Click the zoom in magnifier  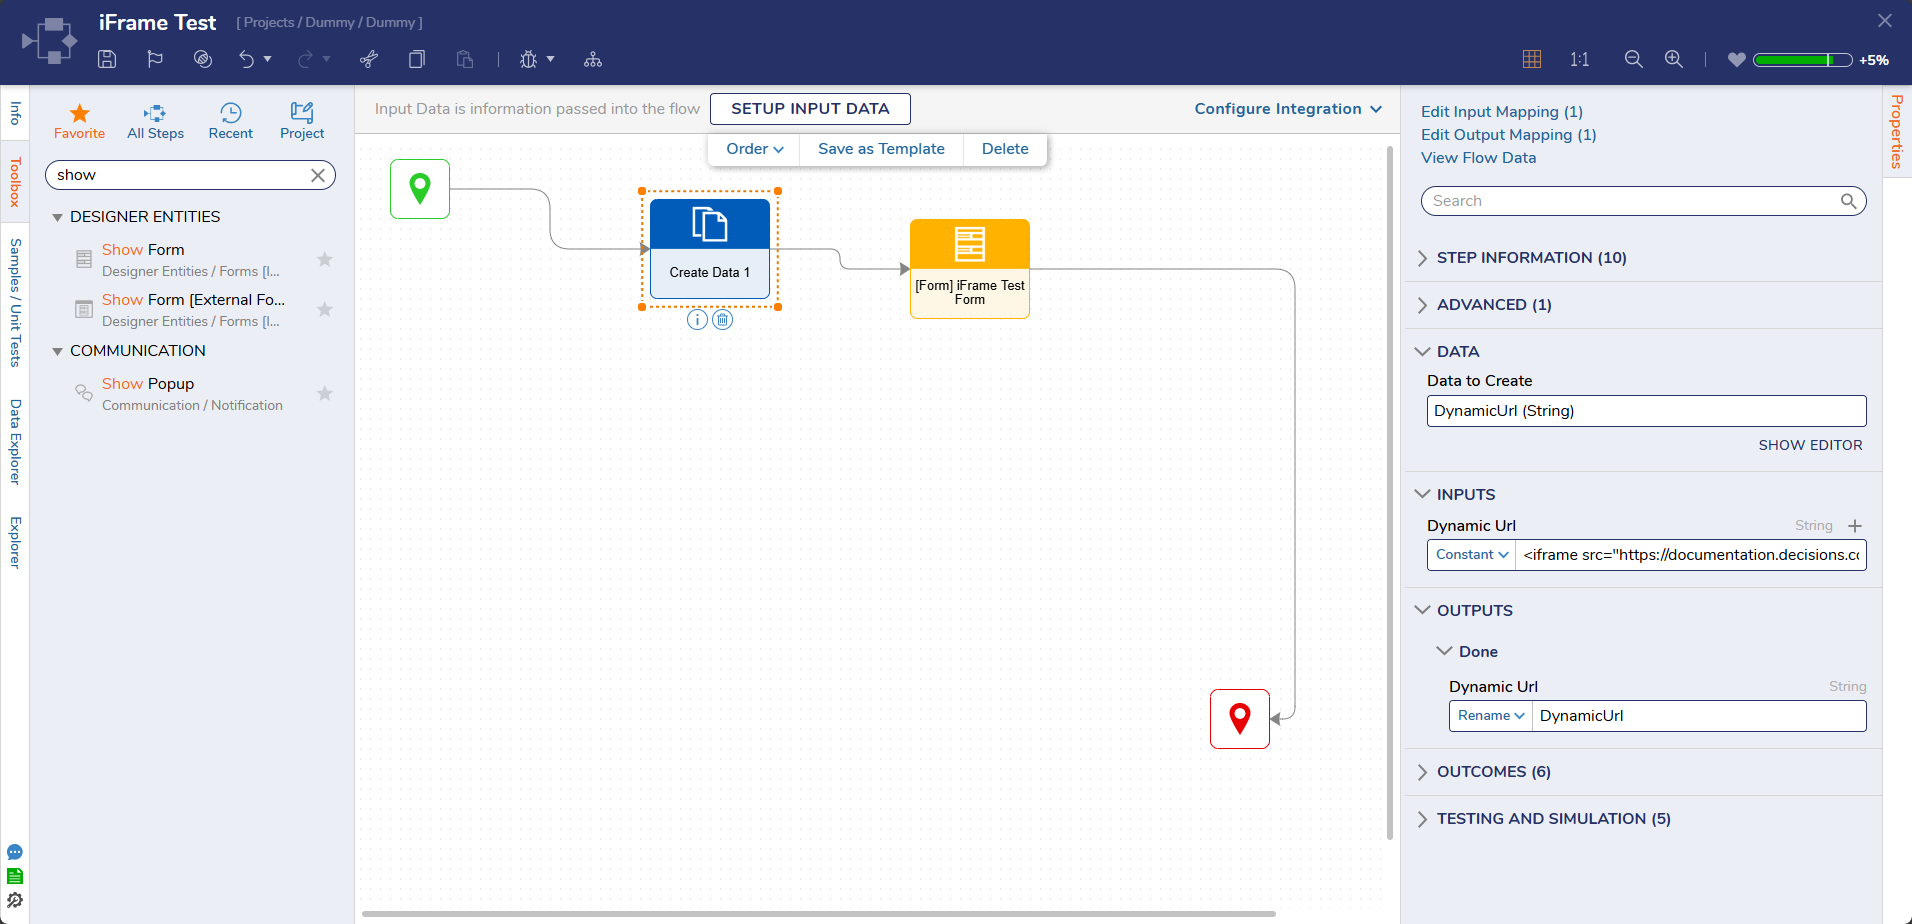(1673, 59)
